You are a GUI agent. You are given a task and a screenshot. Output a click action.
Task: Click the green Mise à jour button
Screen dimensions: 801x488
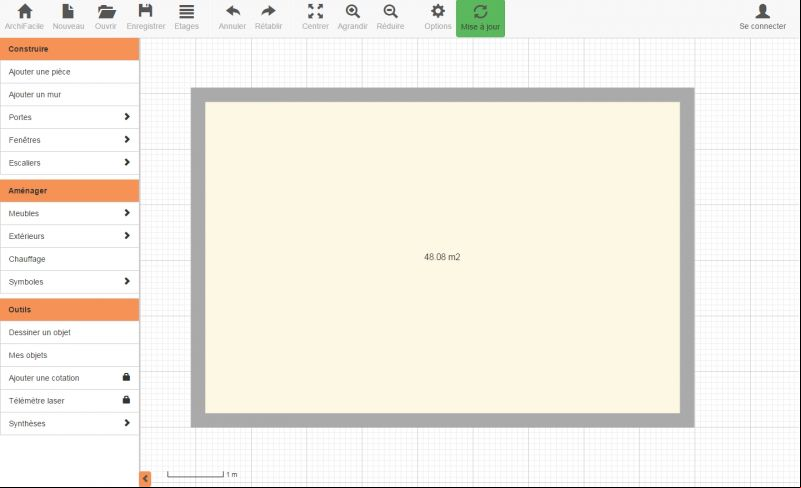coord(480,18)
